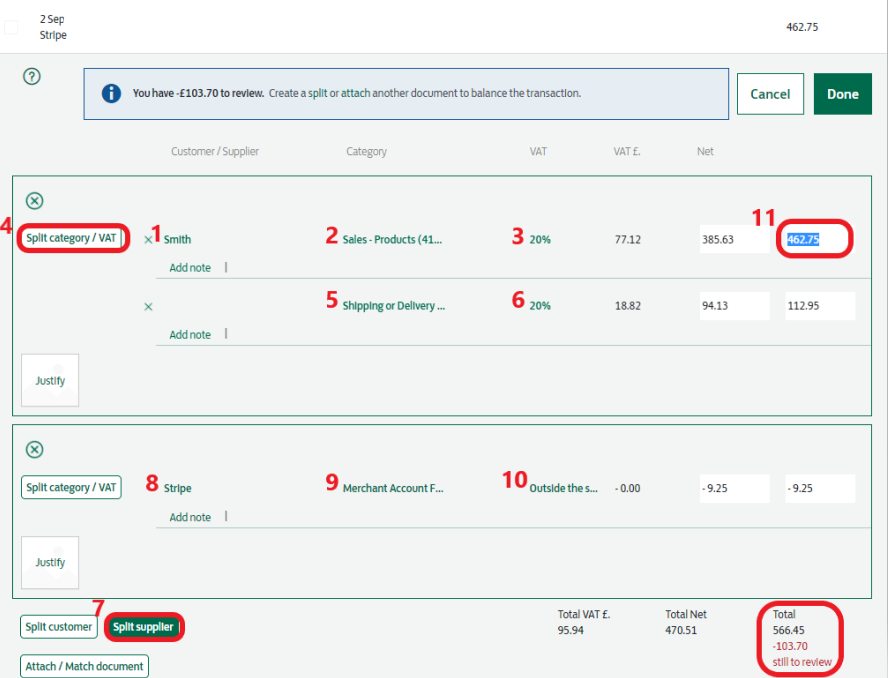Open the Outside the scope VAT dropdown
888x678 pixels.
[x=564, y=489]
